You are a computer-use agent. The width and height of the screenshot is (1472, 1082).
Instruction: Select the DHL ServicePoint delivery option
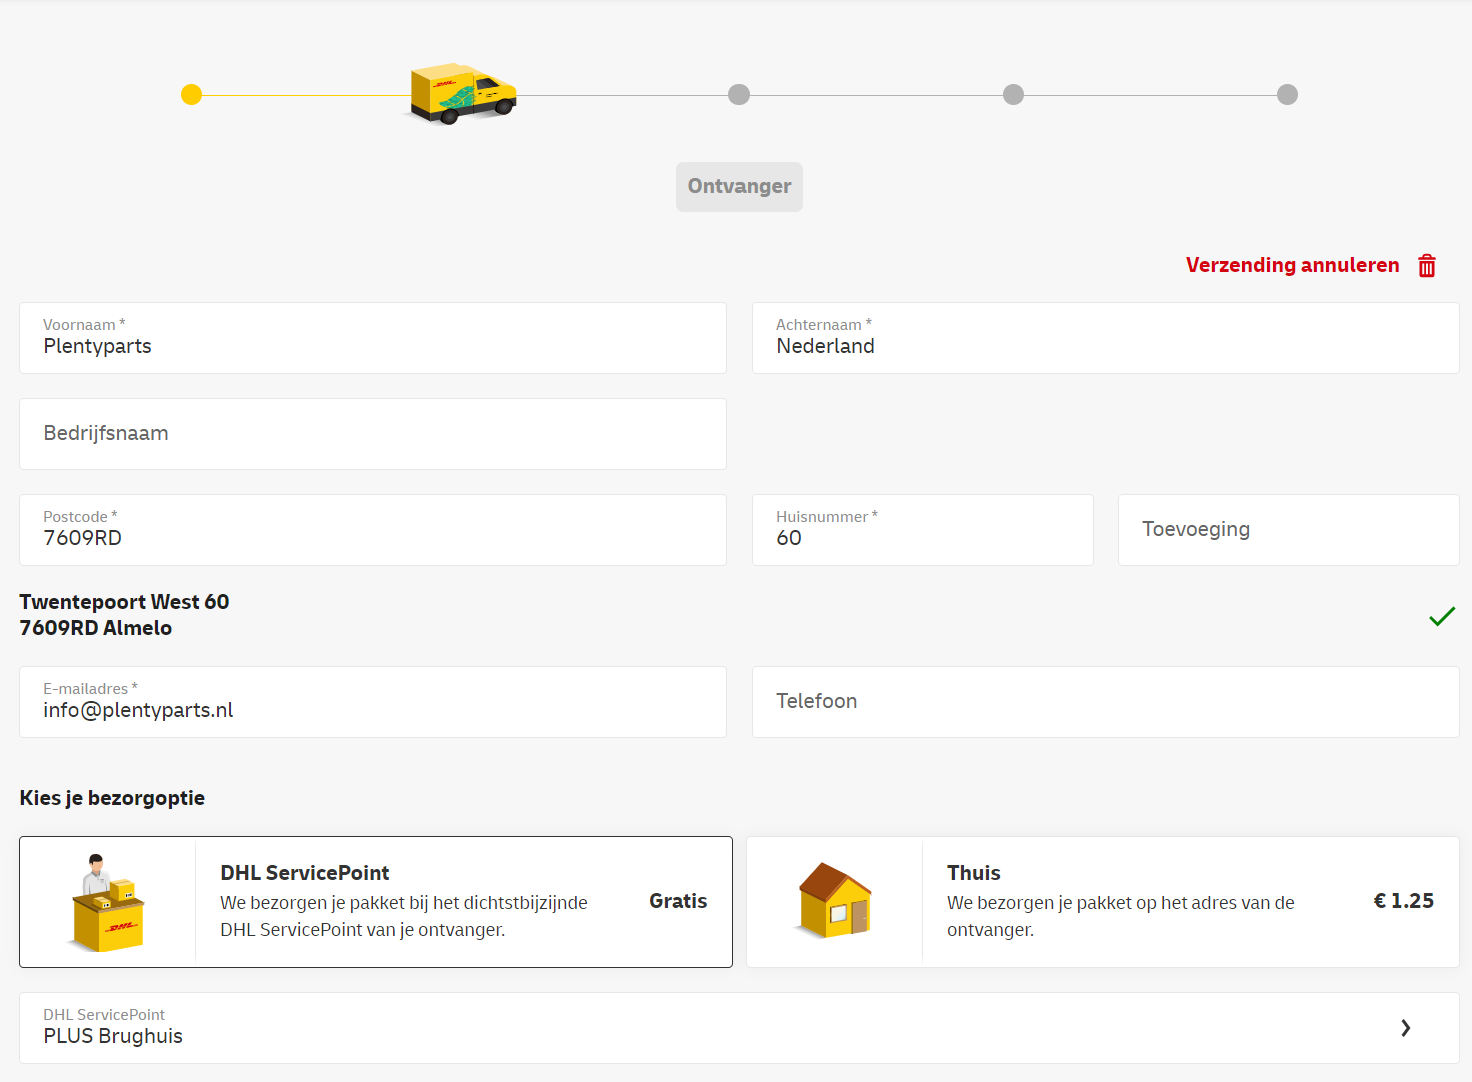376,902
